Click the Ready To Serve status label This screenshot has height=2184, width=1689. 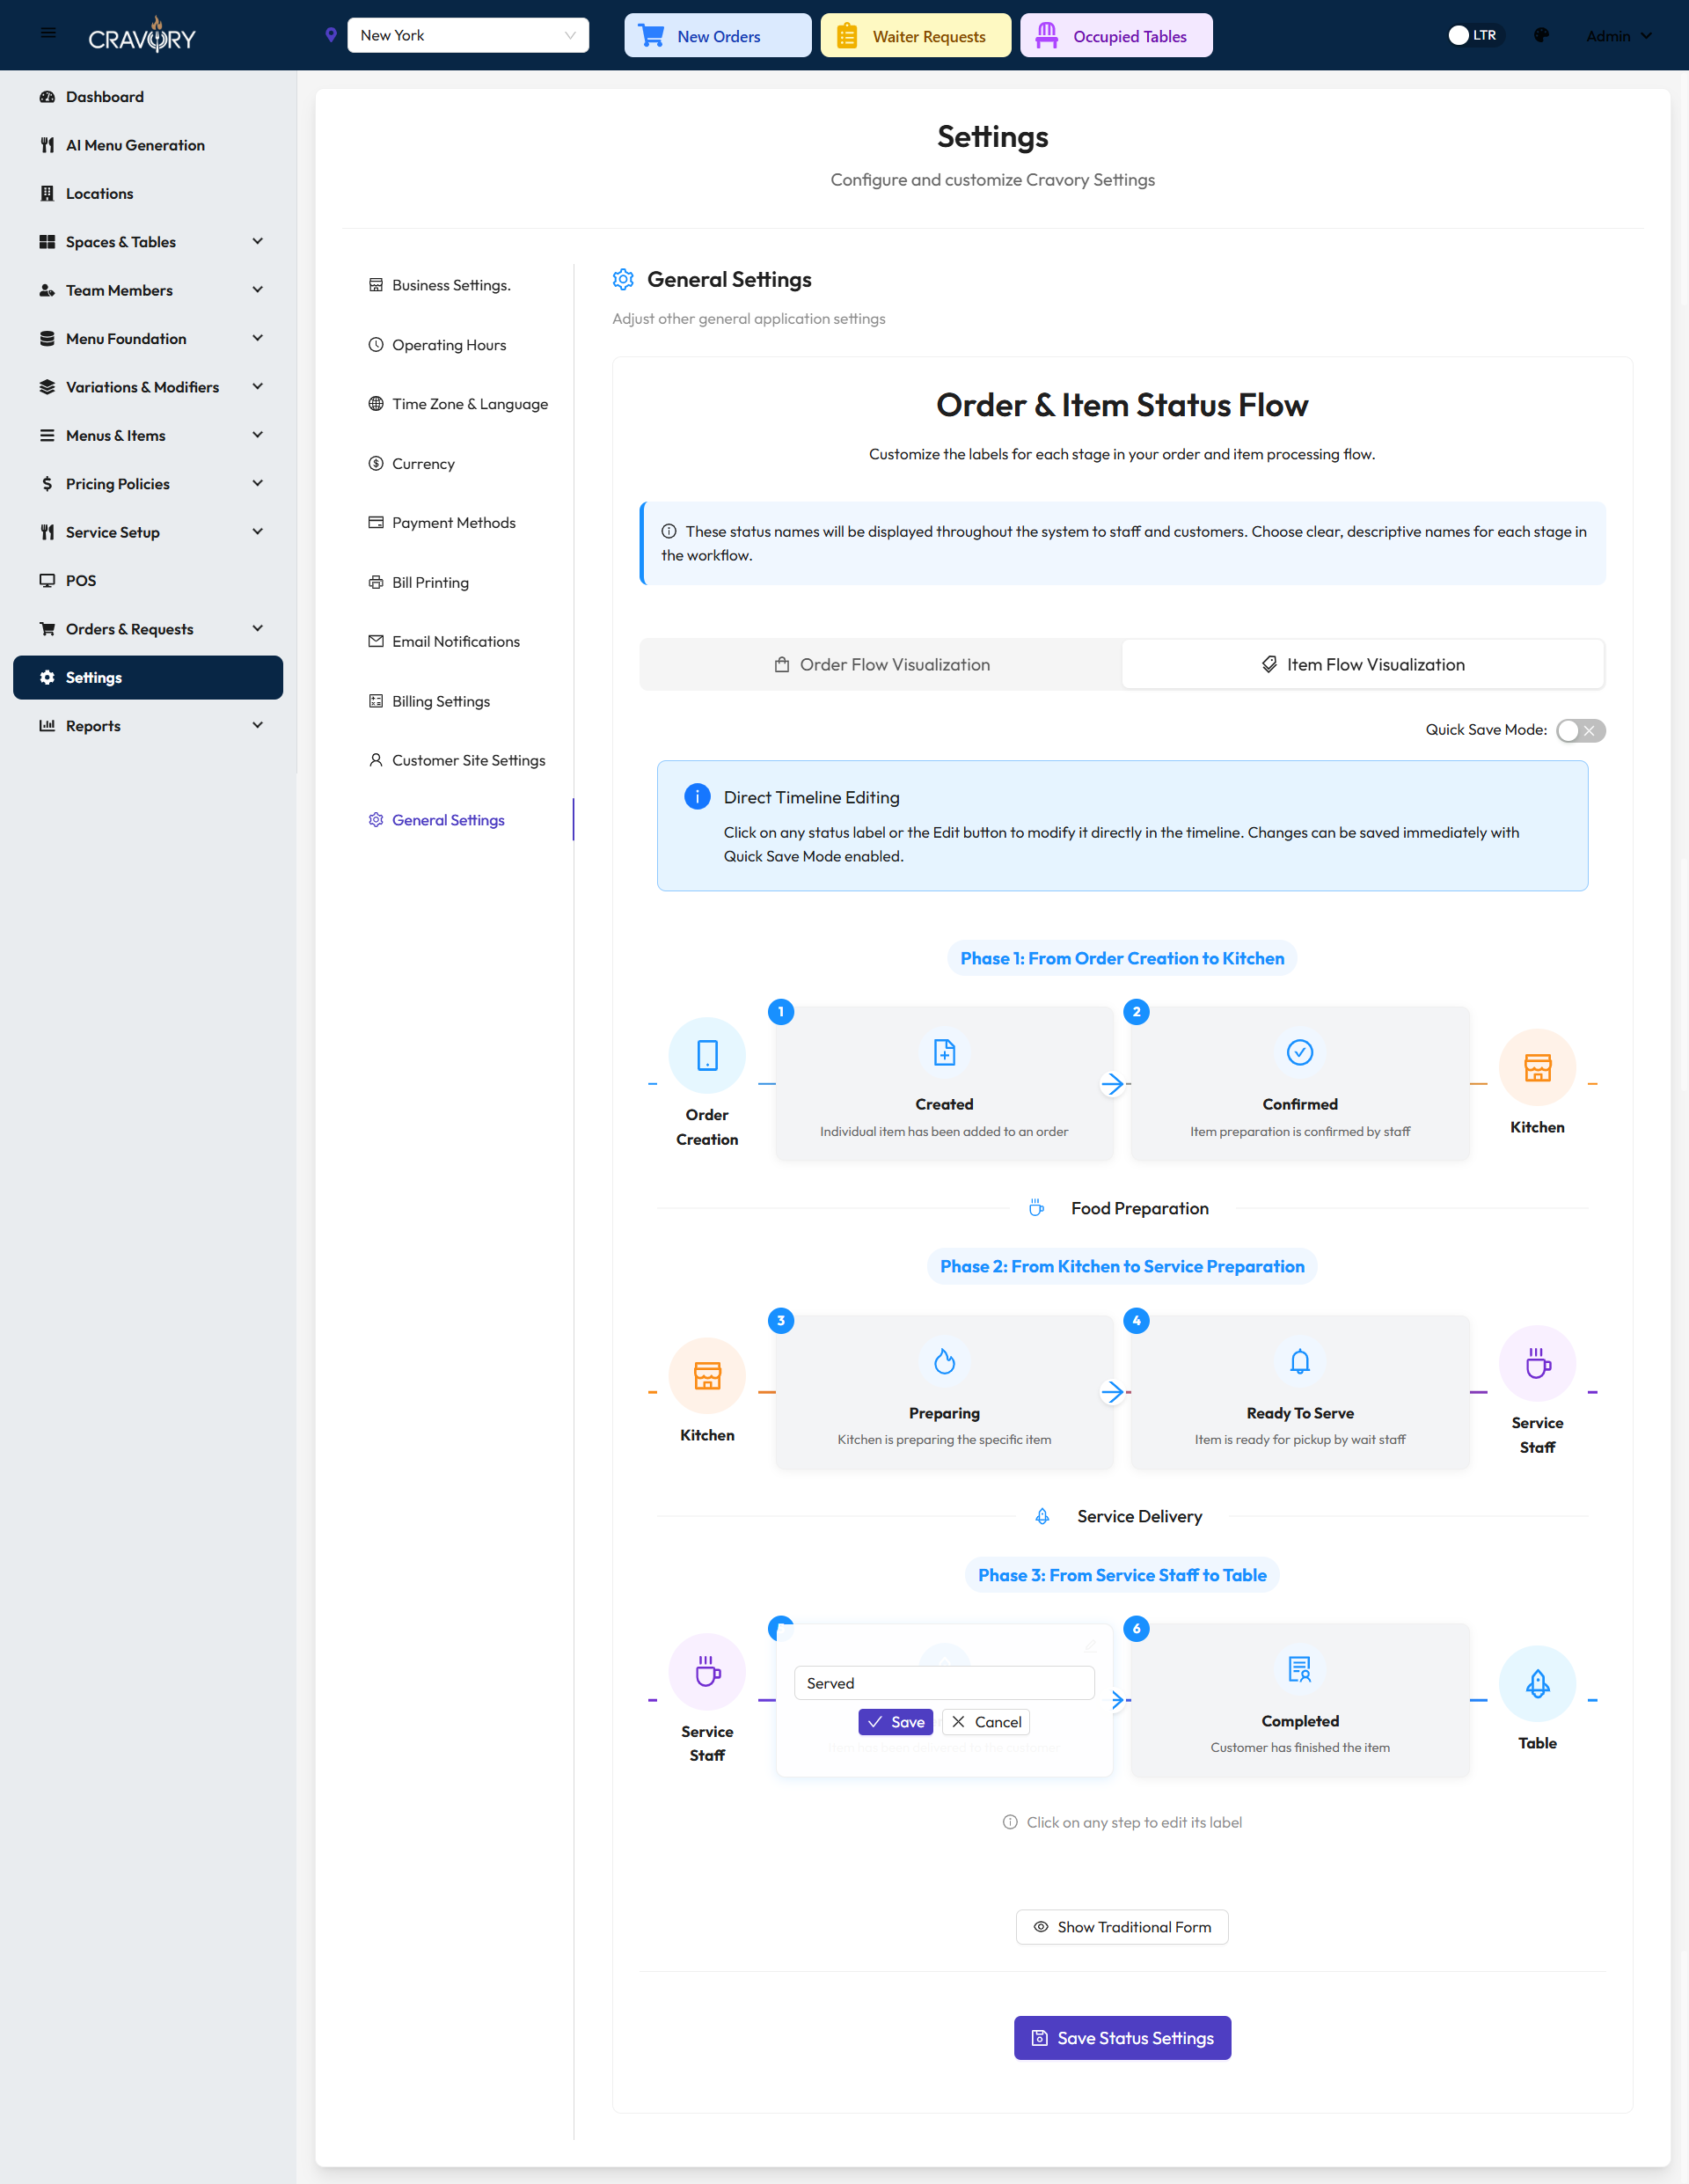[1299, 1413]
